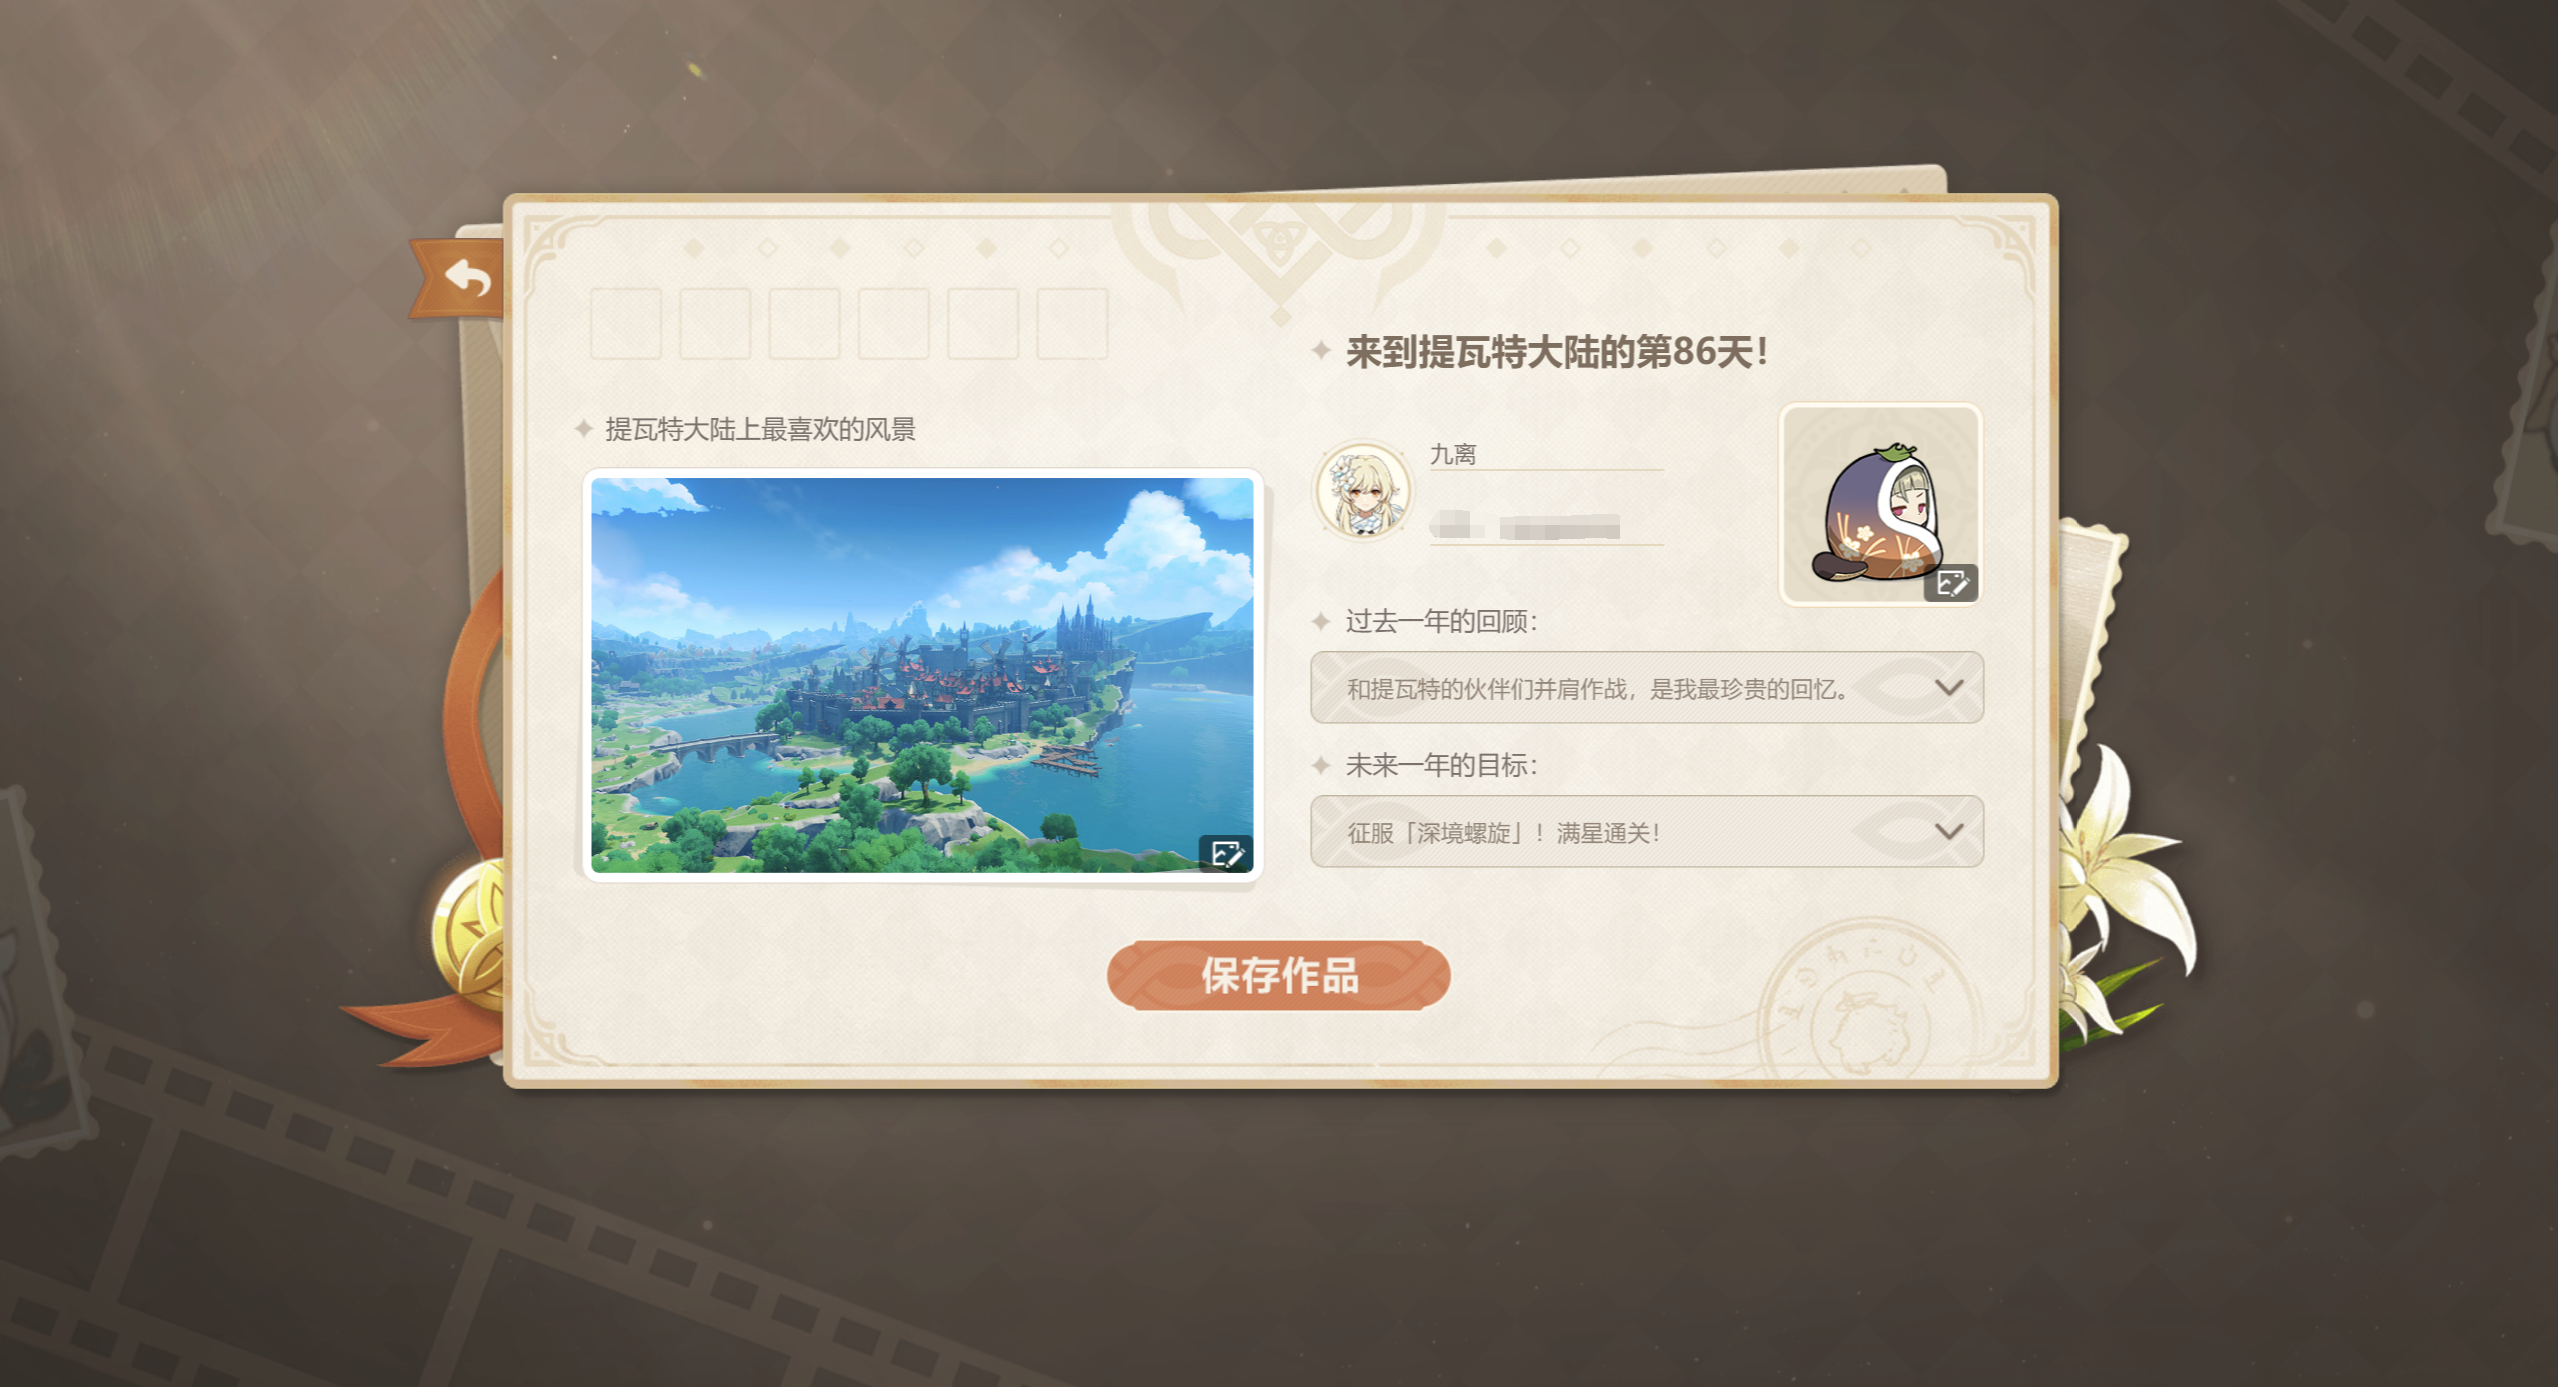
Task: Click the blonde traveler avatar
Action: [x=1362, y=491]
